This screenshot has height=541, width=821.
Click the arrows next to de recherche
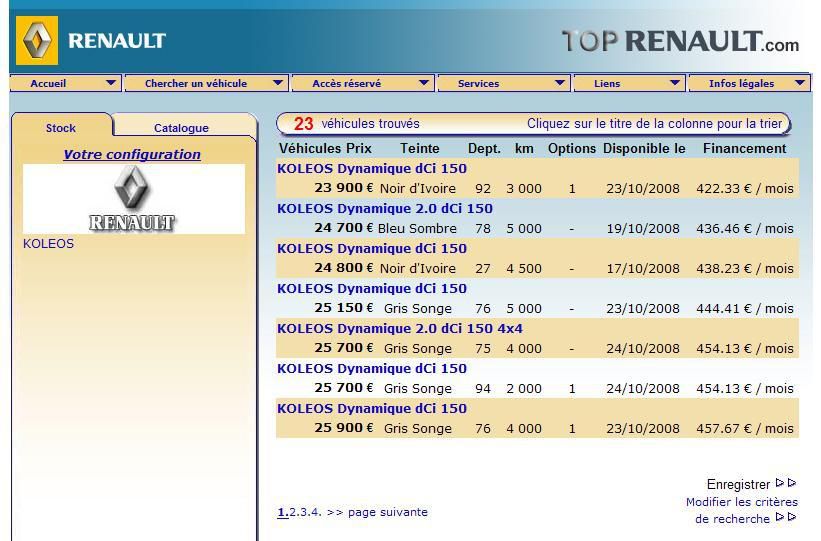[x=786, y=517]
